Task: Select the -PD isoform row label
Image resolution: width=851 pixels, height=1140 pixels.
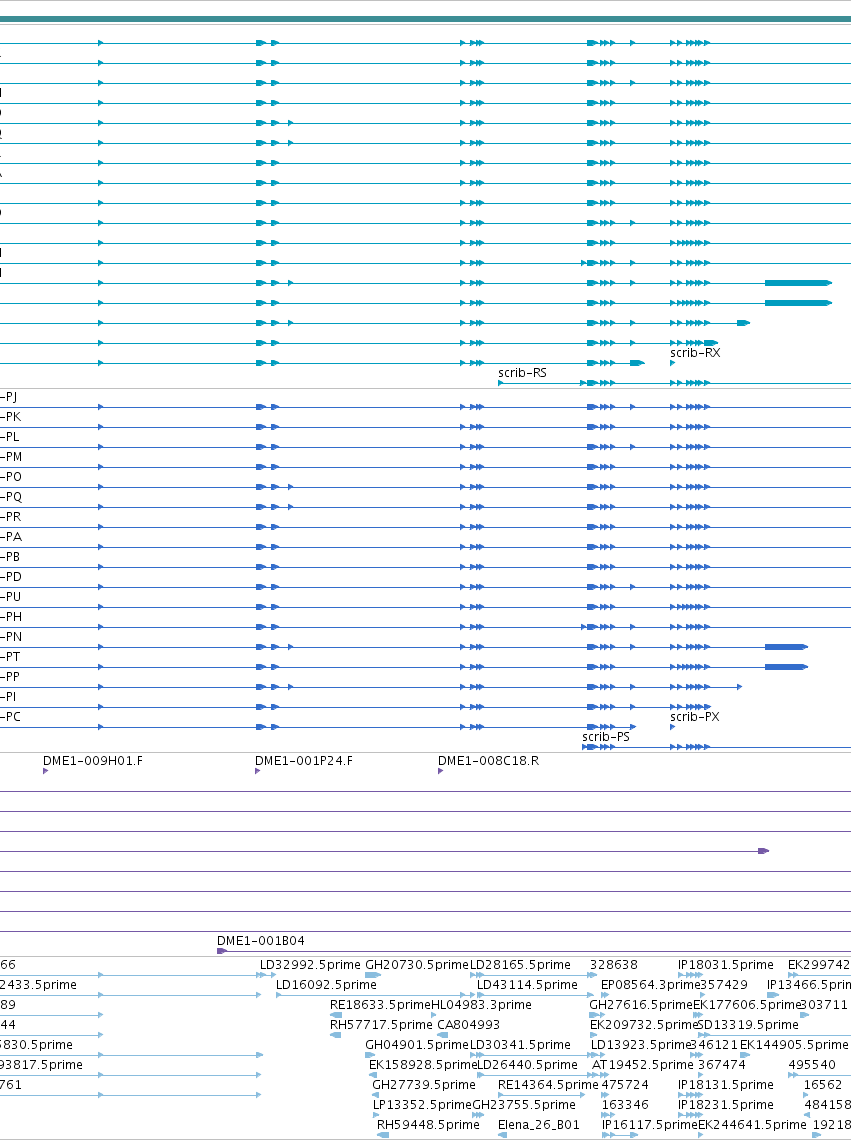Action: coord(11,577)
